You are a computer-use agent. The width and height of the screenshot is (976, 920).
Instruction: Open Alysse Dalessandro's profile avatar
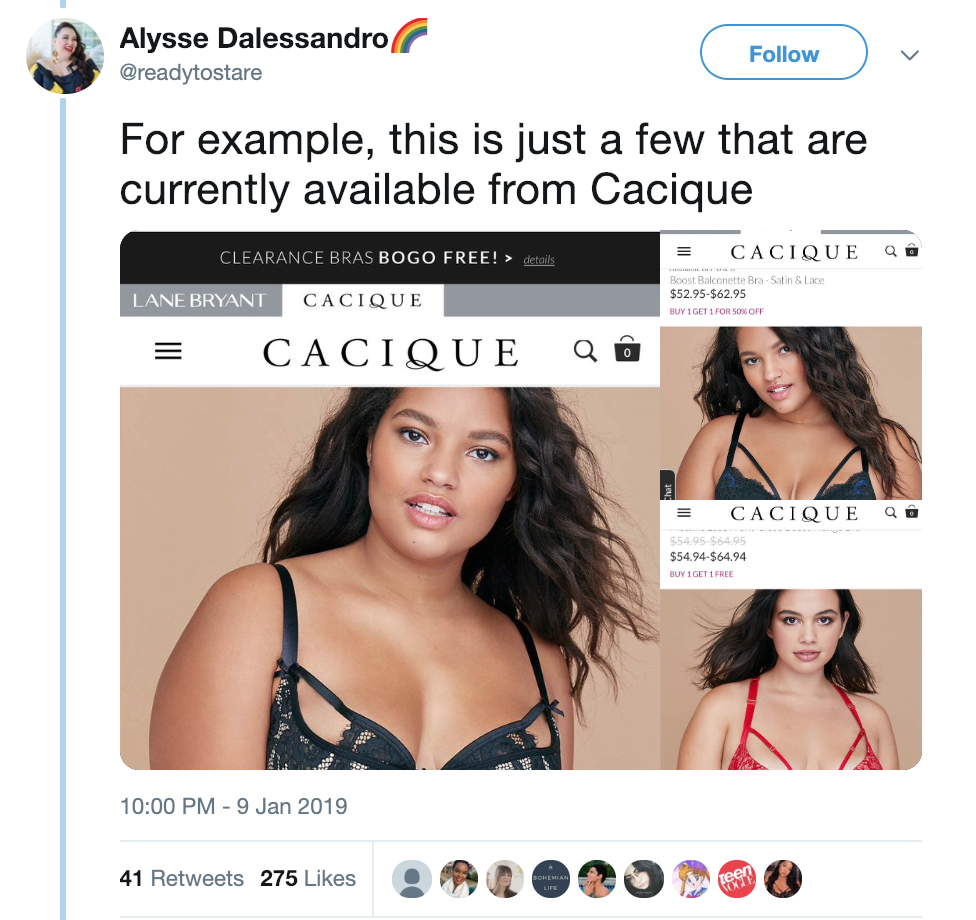[65, 56]
